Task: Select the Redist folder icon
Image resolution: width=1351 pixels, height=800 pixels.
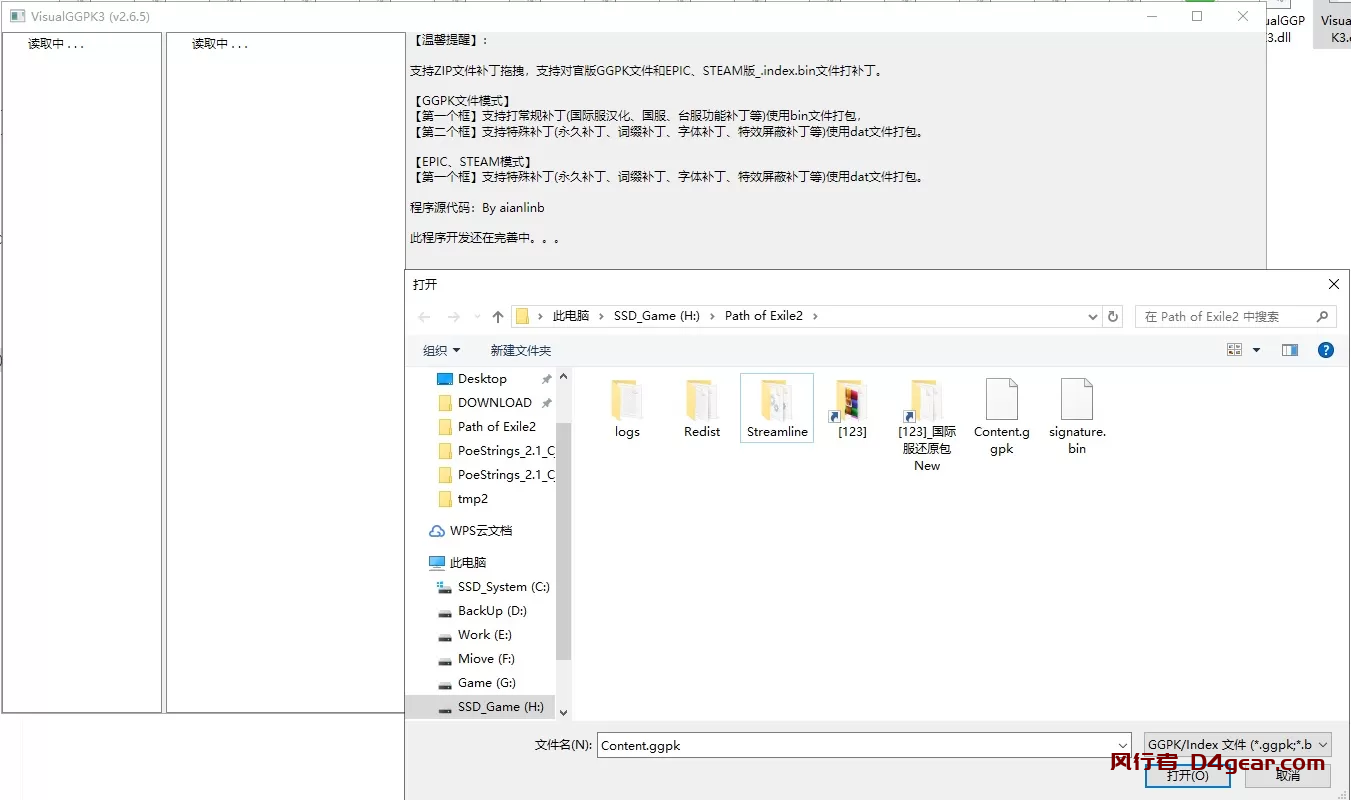Action: pos(702,400)
